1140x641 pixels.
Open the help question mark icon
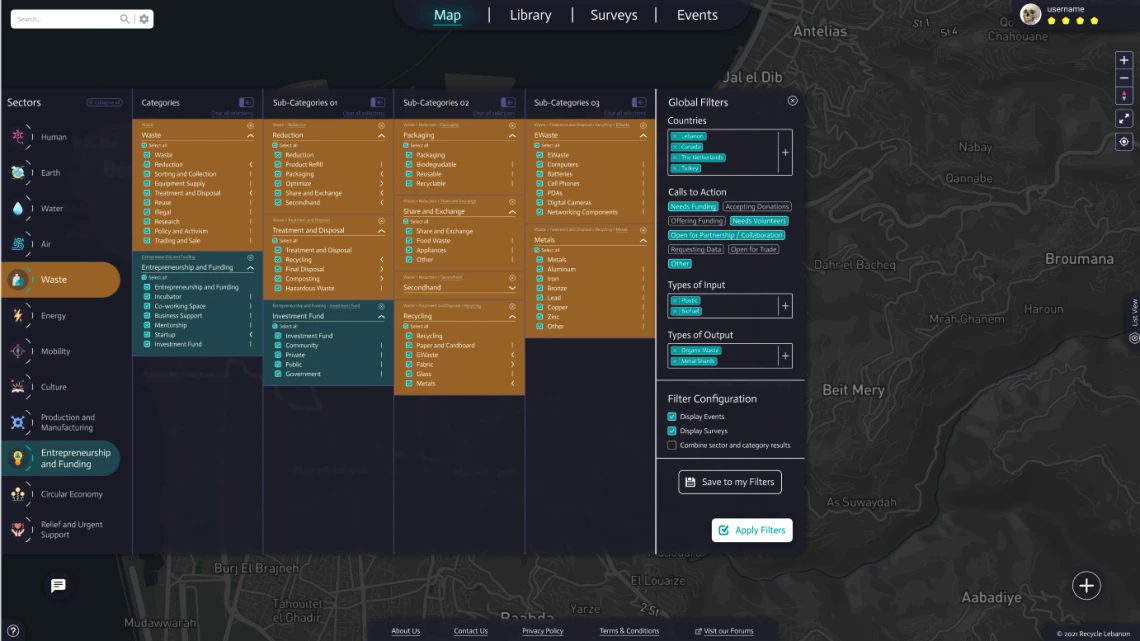click(12, 631)
